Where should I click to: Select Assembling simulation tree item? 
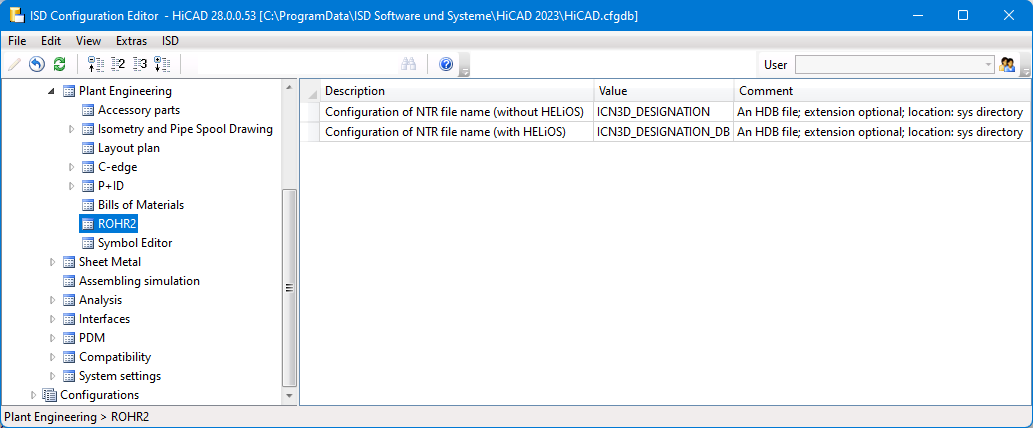[140, 281]
